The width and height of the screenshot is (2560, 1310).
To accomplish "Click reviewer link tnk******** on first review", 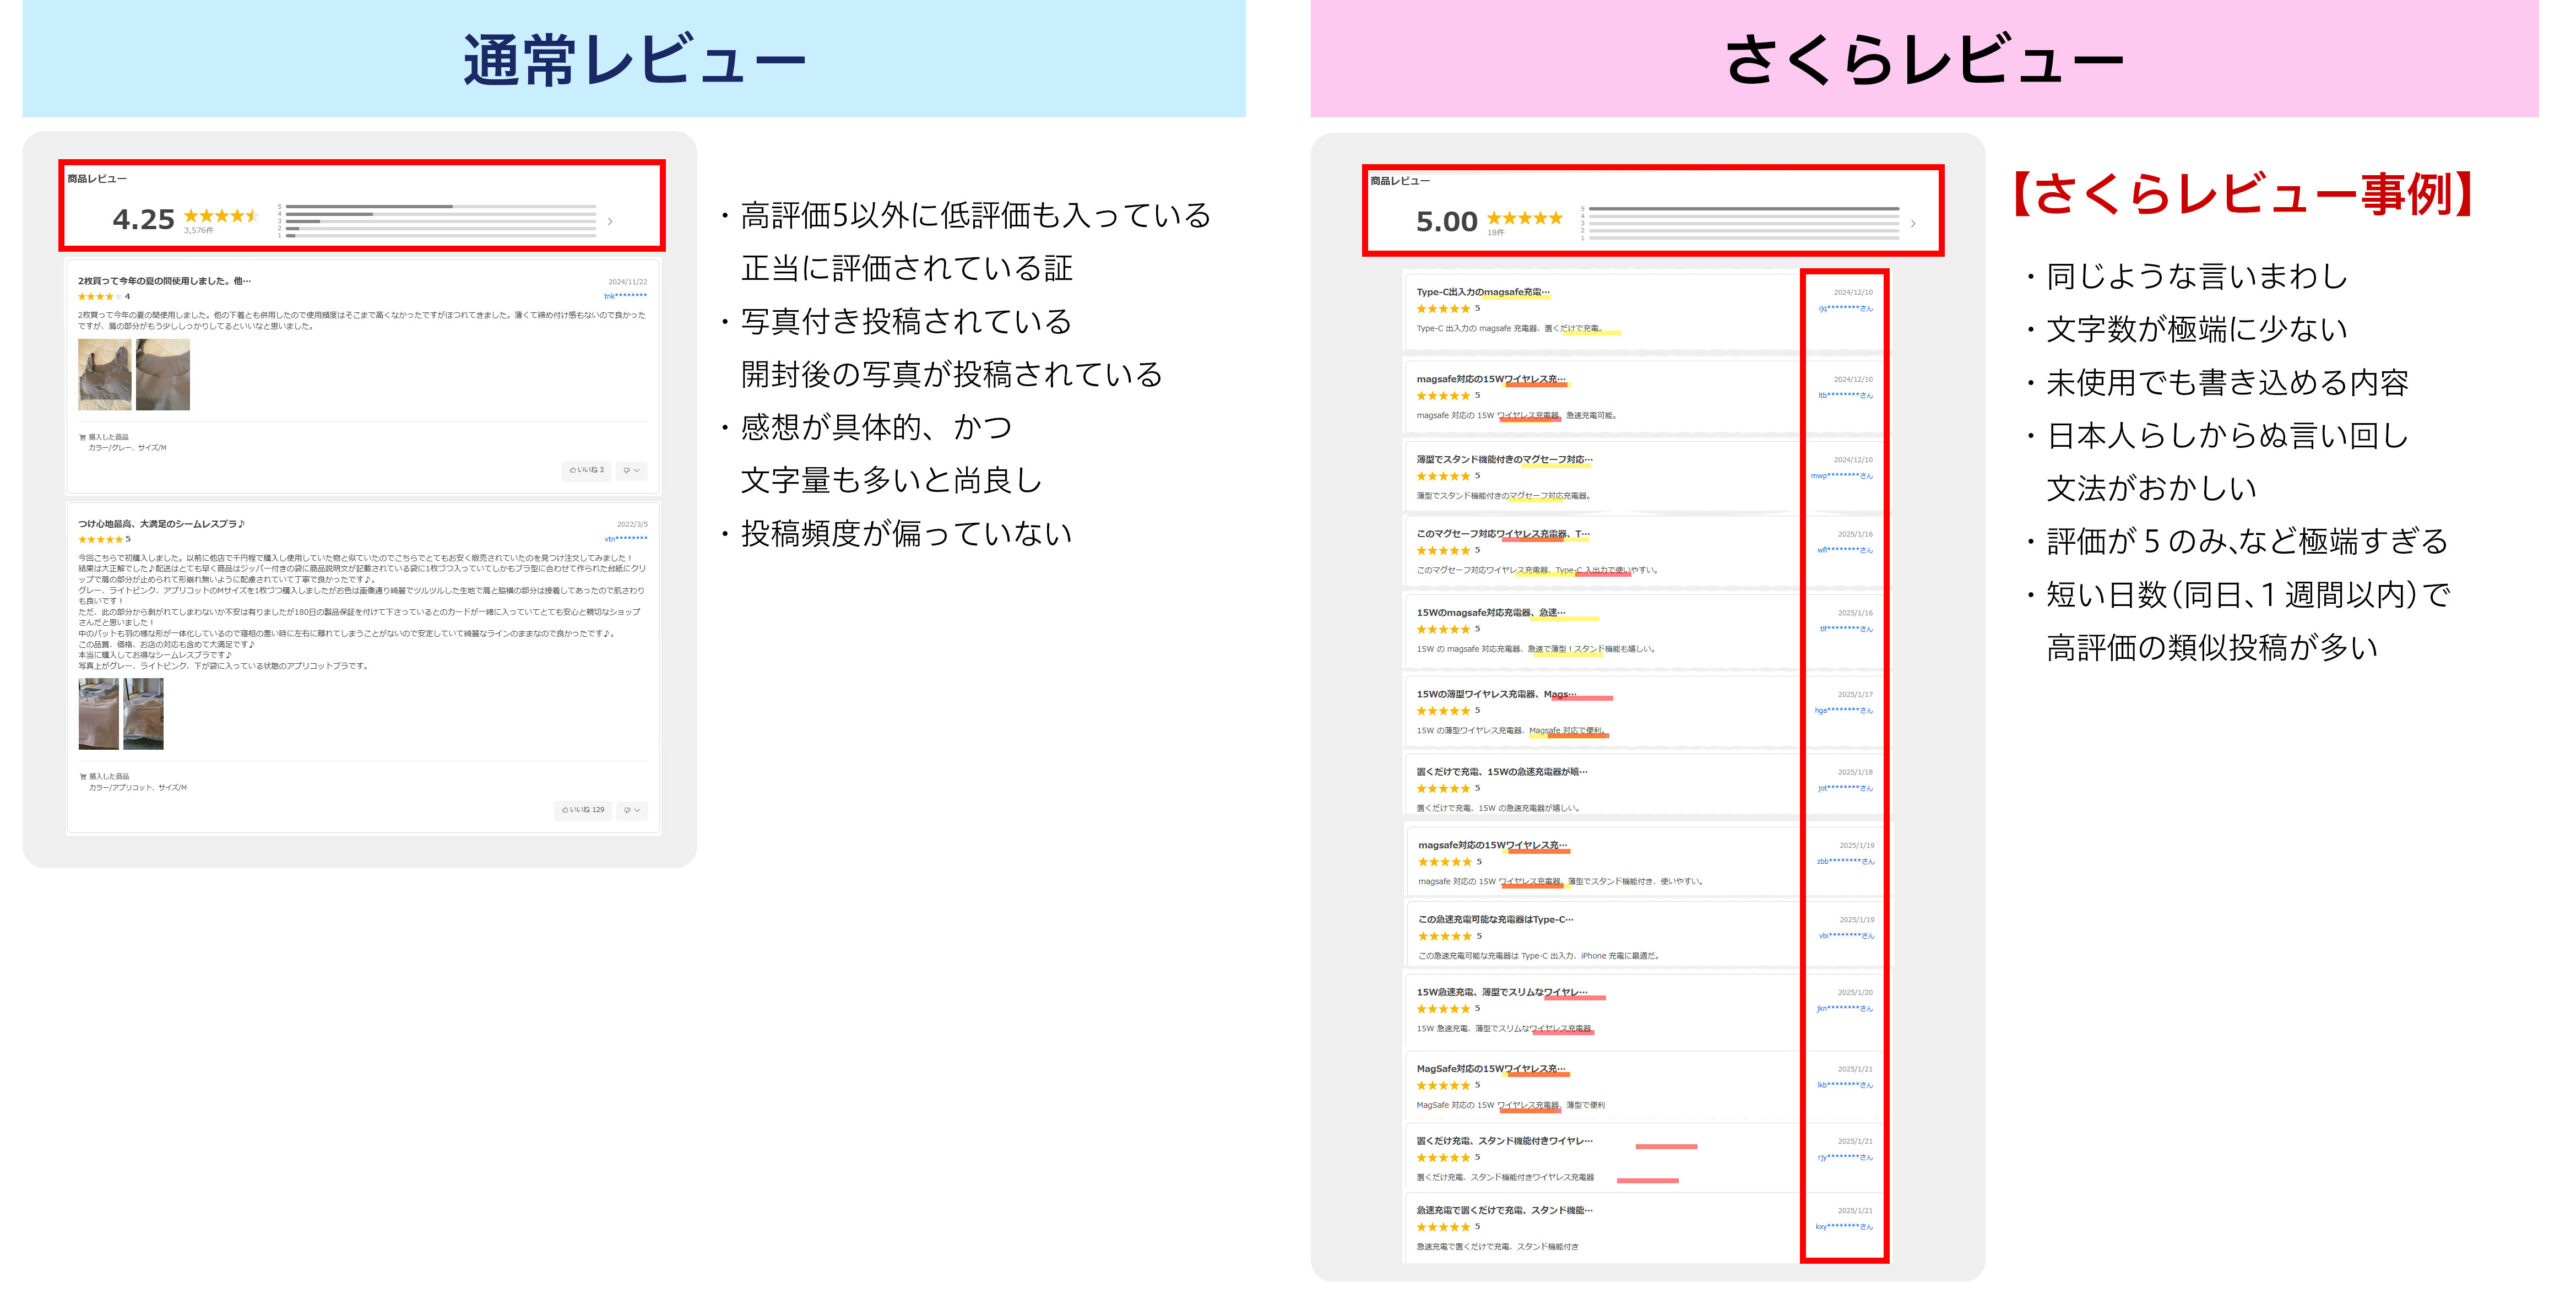I will coord(625,296).
